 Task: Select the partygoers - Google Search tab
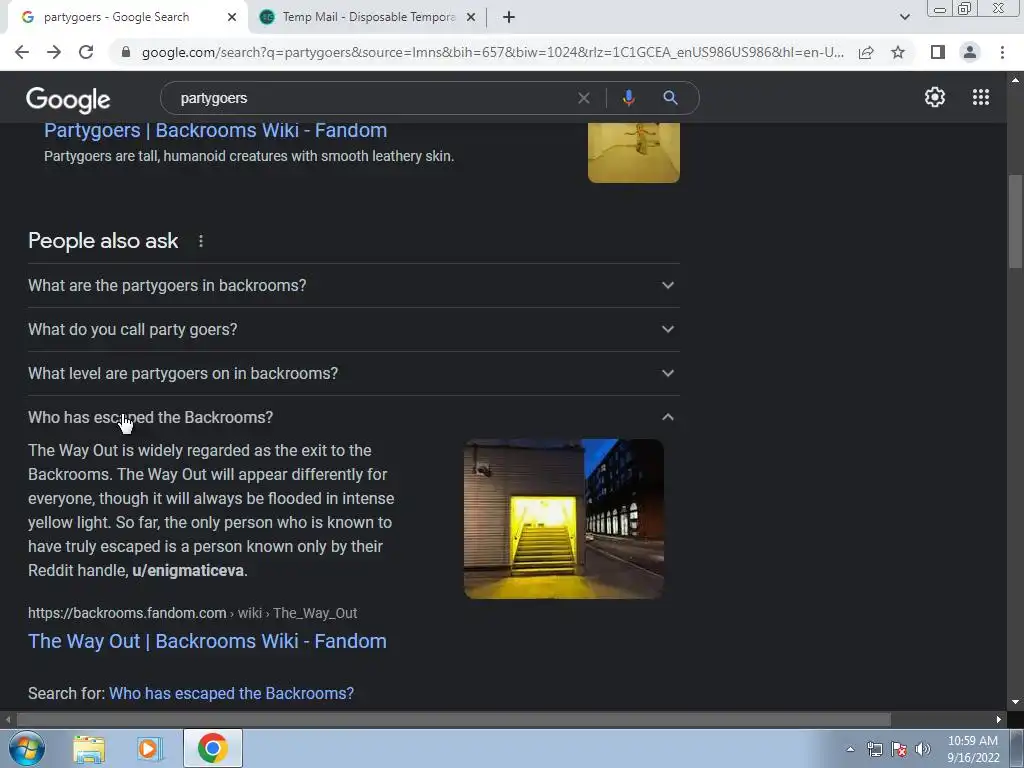point(127,17)
